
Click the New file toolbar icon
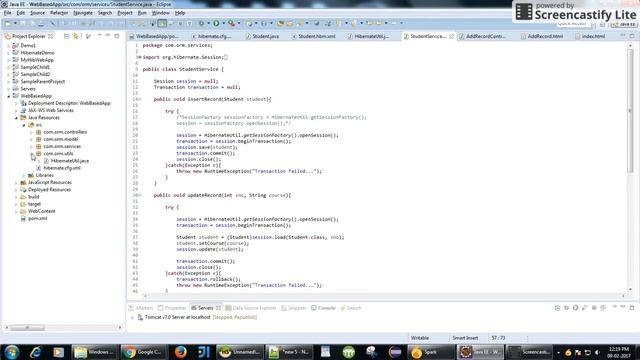pos(8,23)
